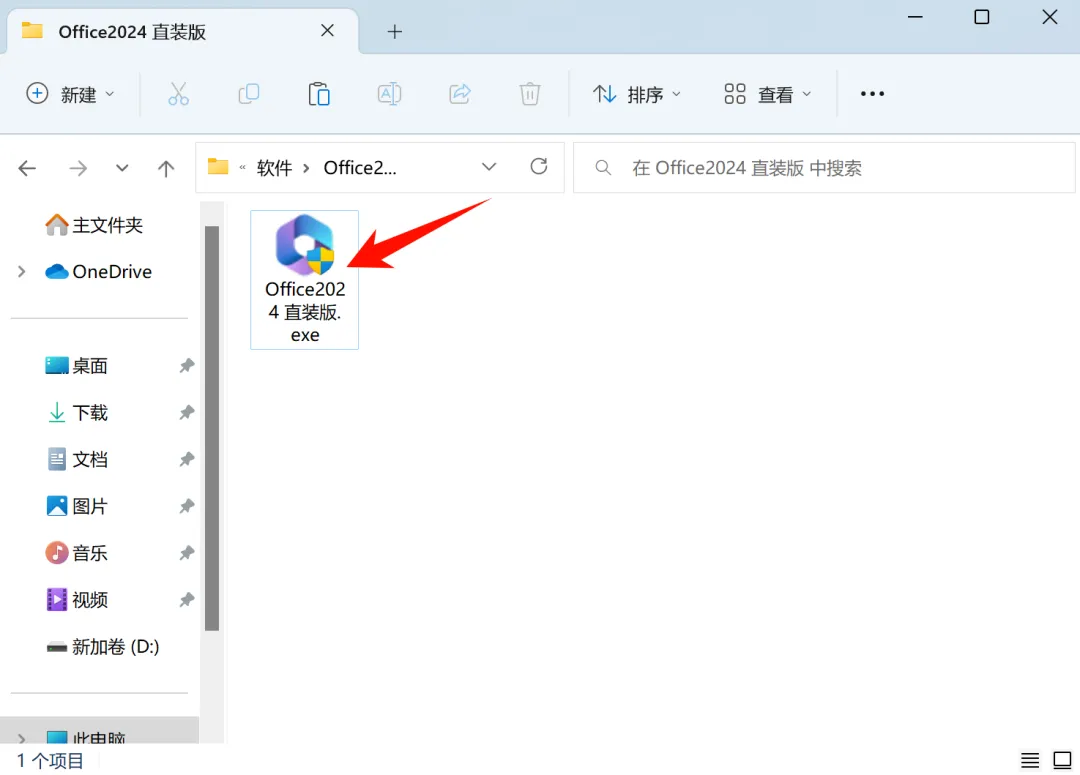Open OneDrive in sidebar
This screenshot has height=775, width=1080.
pyautogui.click(x=98, y=271)
